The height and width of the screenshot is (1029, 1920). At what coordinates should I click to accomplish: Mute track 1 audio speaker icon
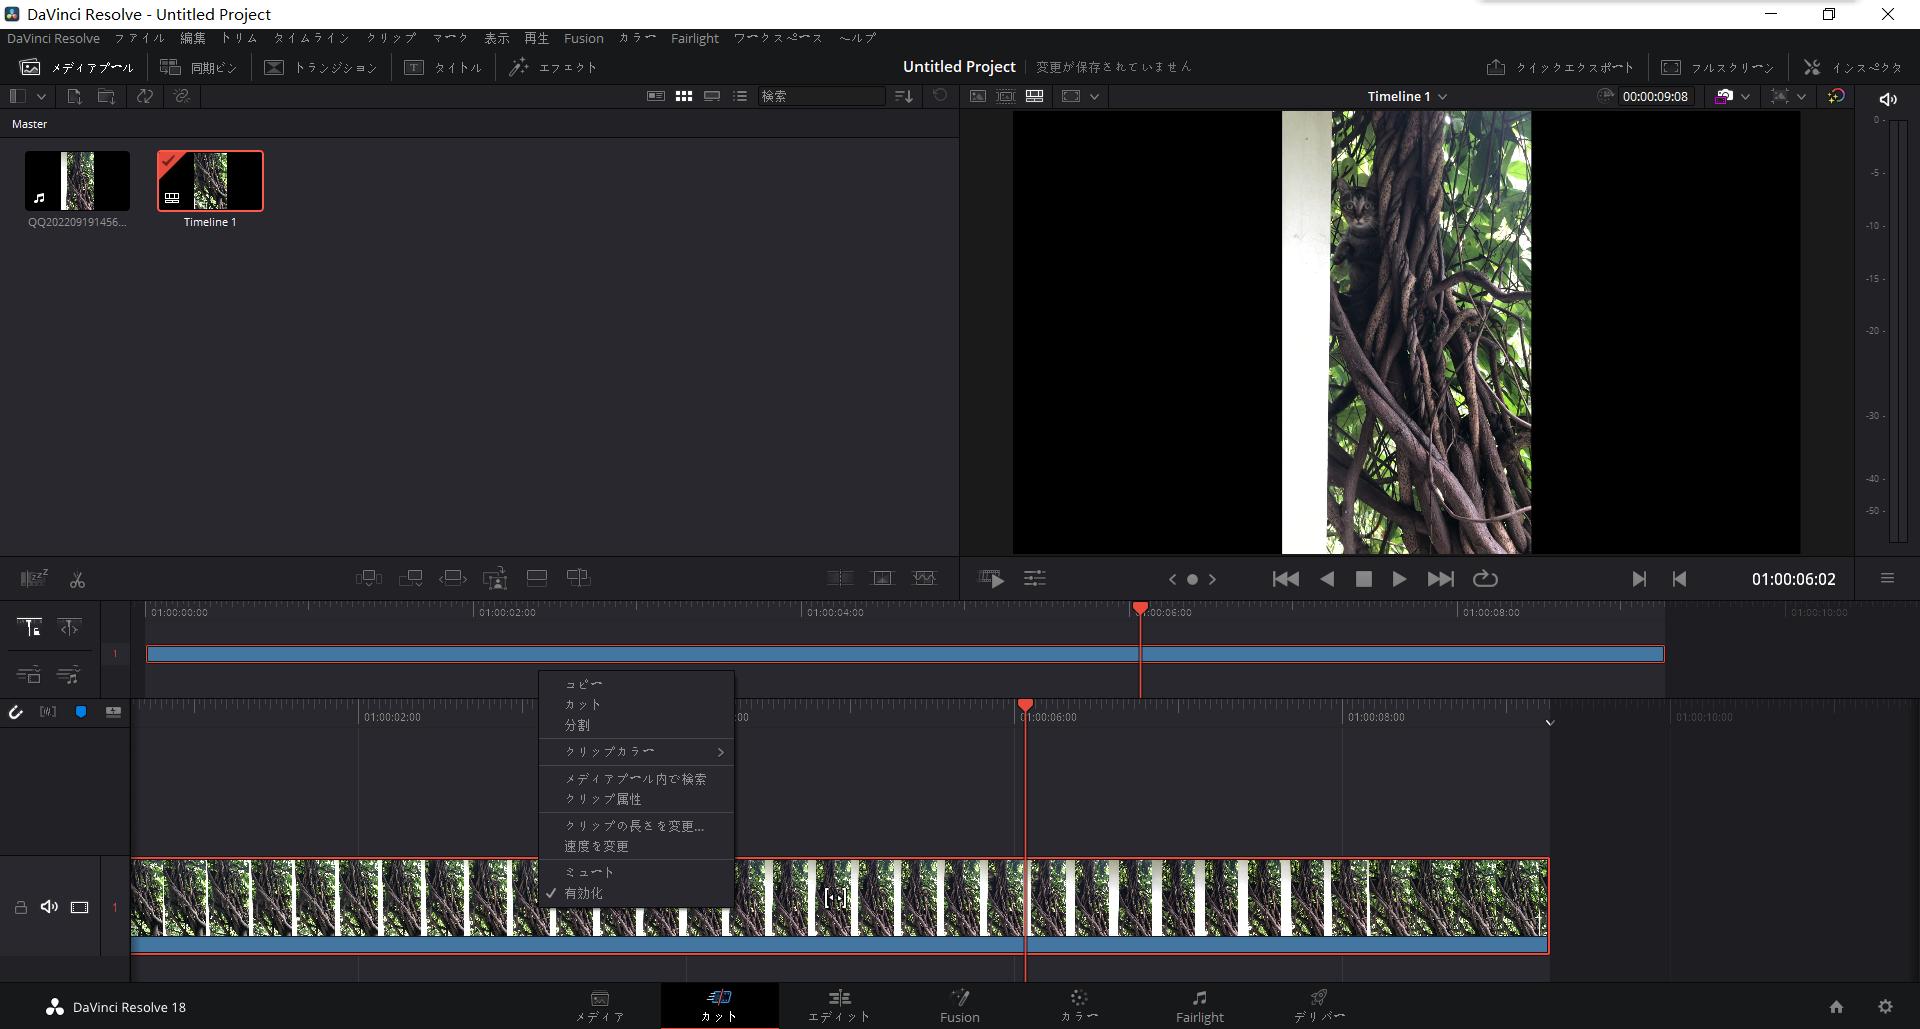pyautogui.click(x=49, y=907)
